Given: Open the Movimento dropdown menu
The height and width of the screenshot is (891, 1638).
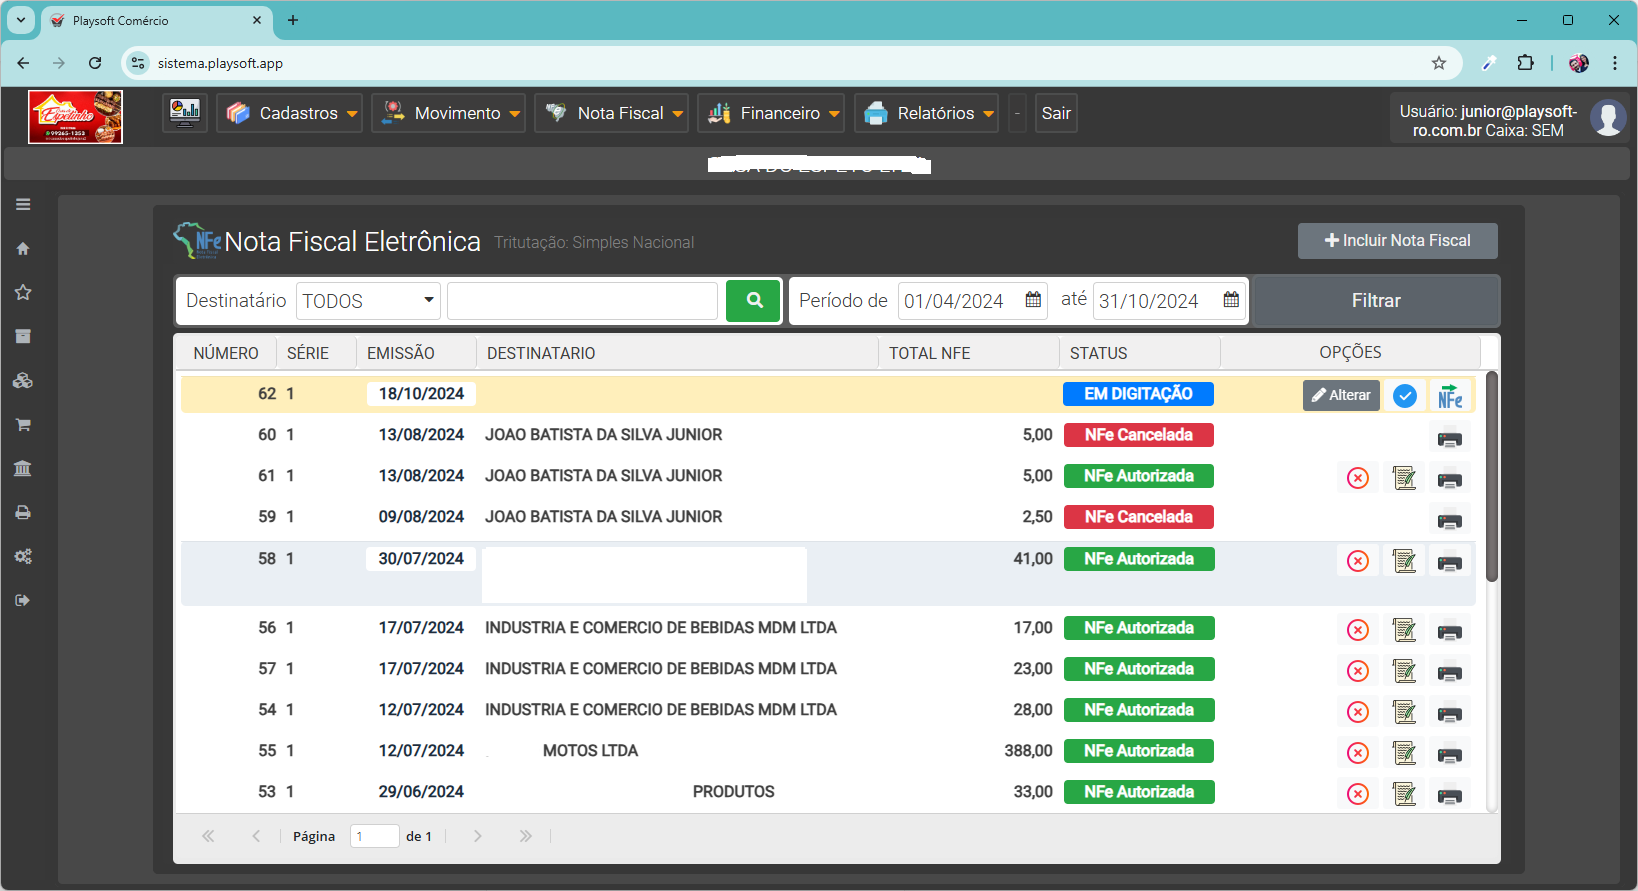Looking at the screenshot, I should 449,113.
